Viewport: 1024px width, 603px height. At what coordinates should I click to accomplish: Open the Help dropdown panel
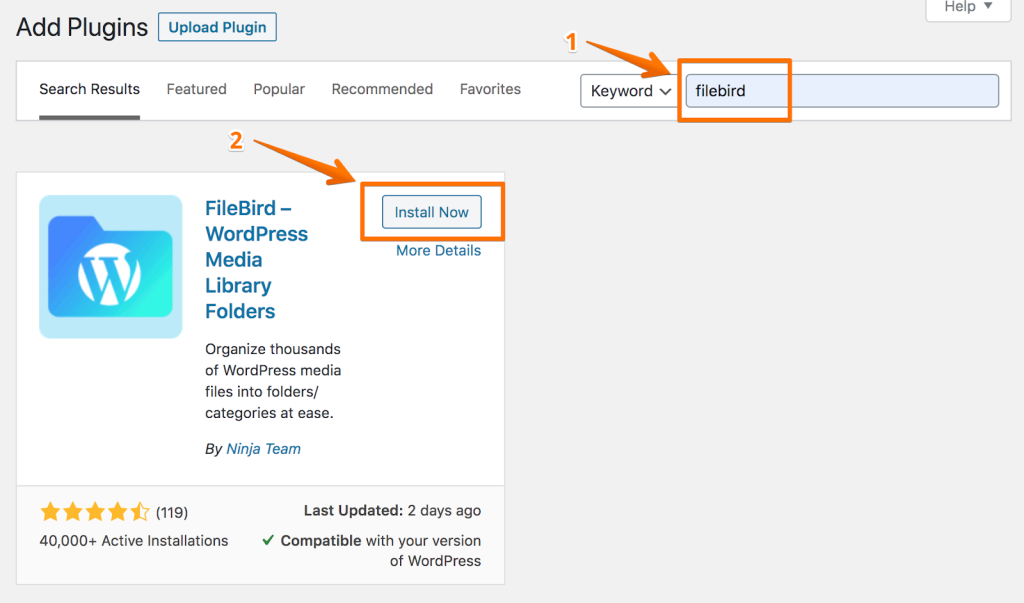(x=968, y=8)
